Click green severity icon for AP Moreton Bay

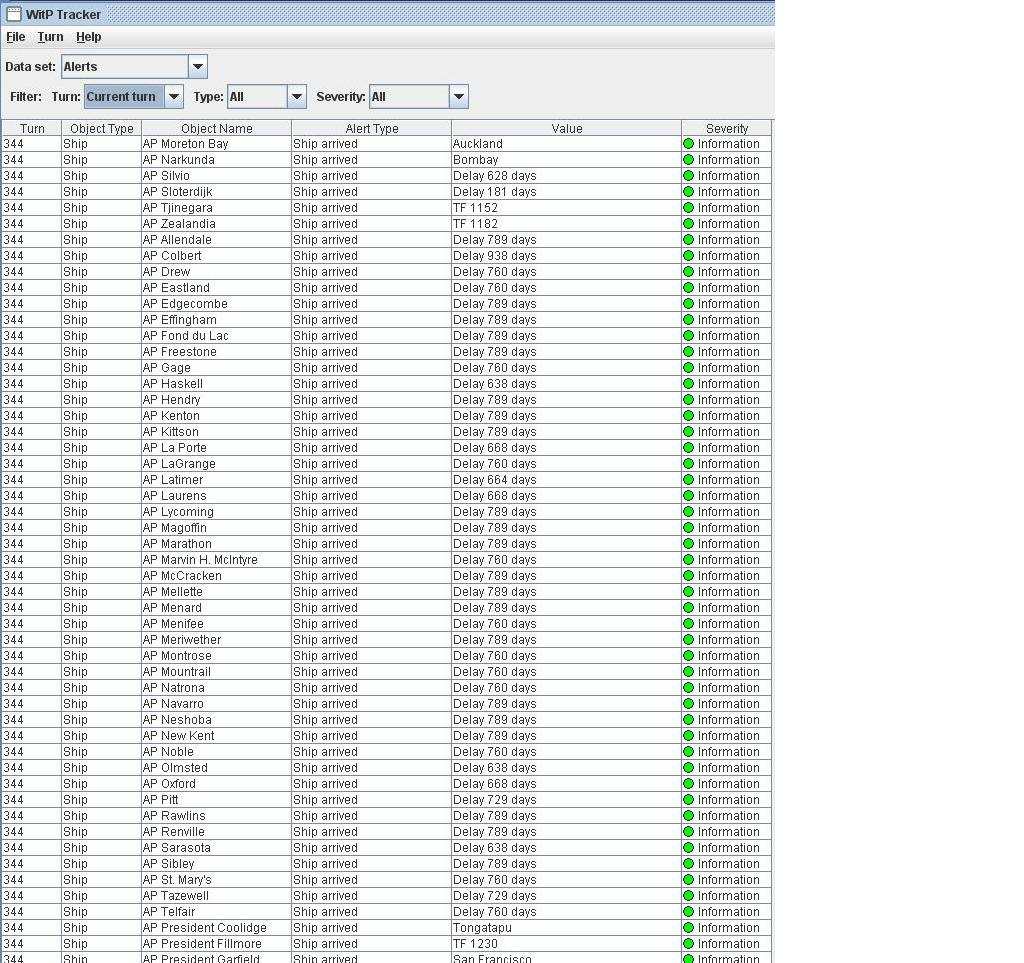(x=688, y=144)
